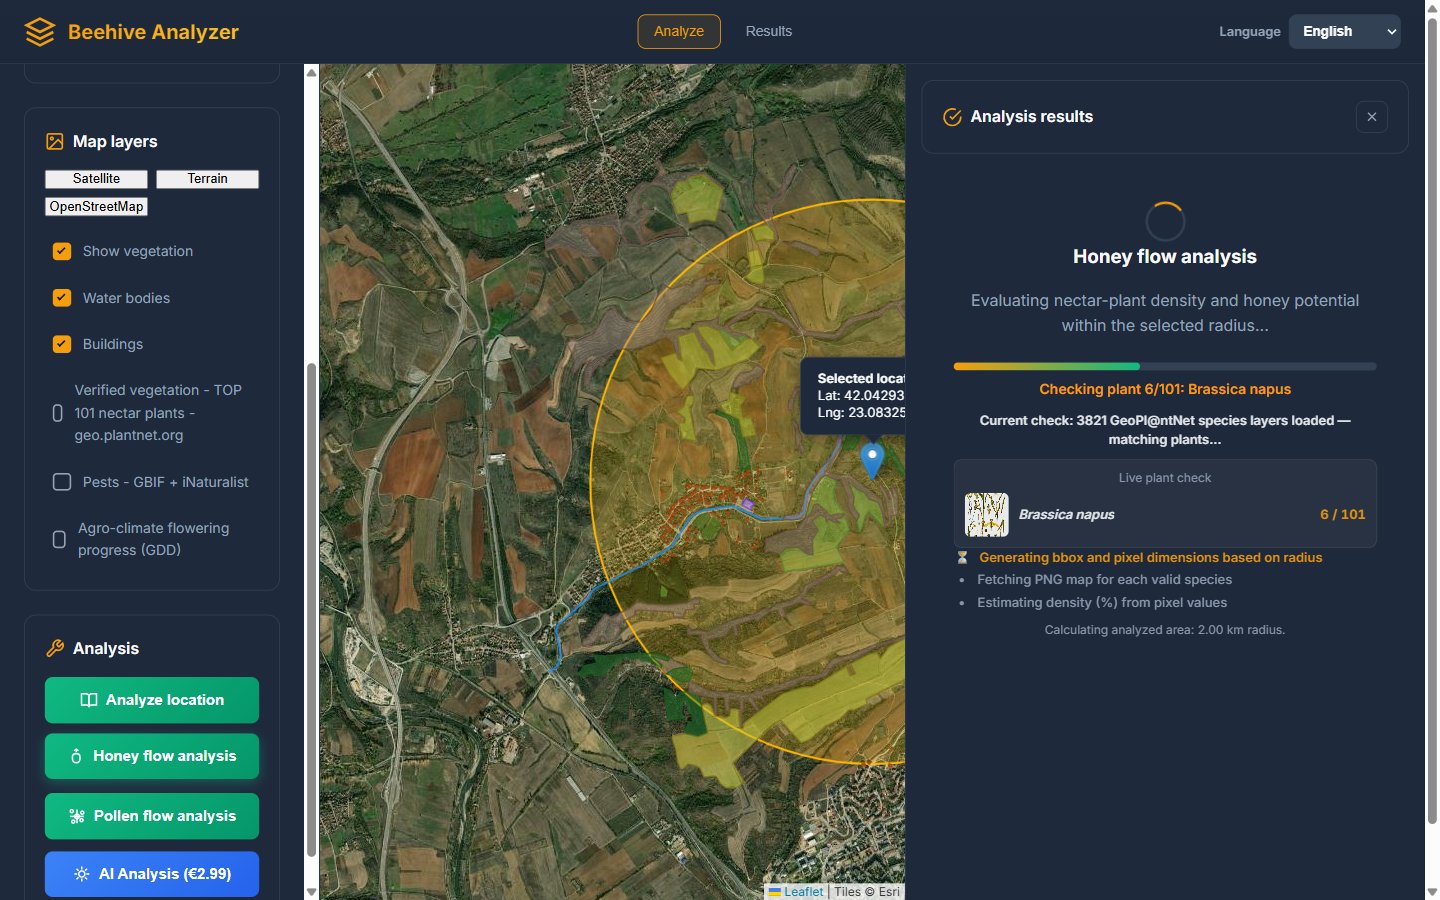Uncheck the Show vegetation checkbox

pyautogui.click(x=62, y=251)
